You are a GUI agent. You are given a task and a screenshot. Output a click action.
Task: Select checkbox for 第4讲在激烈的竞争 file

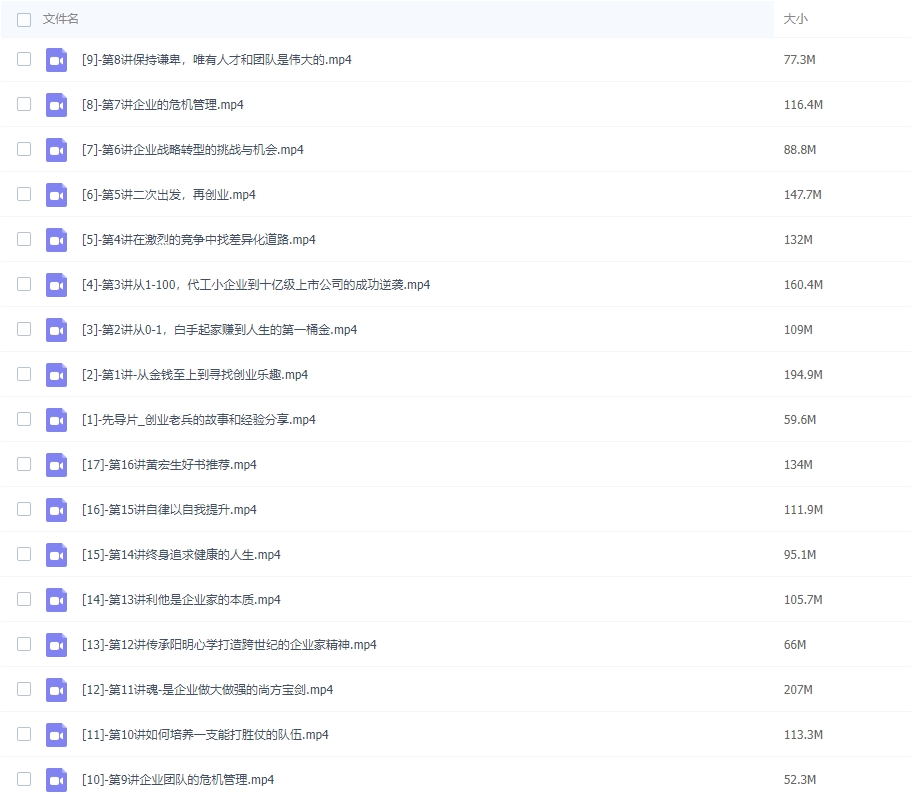(x=24, y=239)
